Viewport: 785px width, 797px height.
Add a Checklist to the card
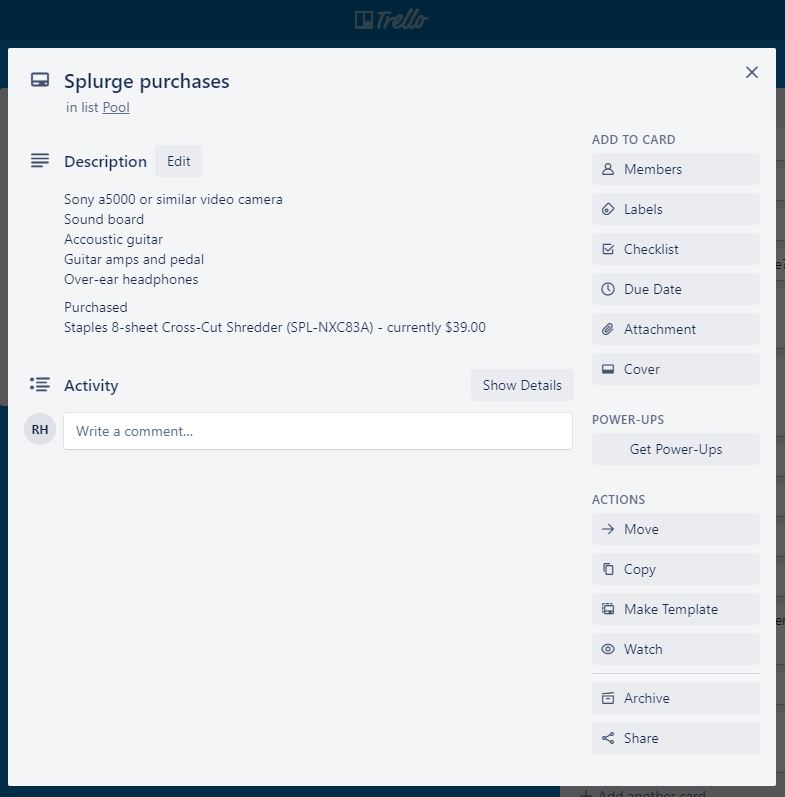coord(675,249)
